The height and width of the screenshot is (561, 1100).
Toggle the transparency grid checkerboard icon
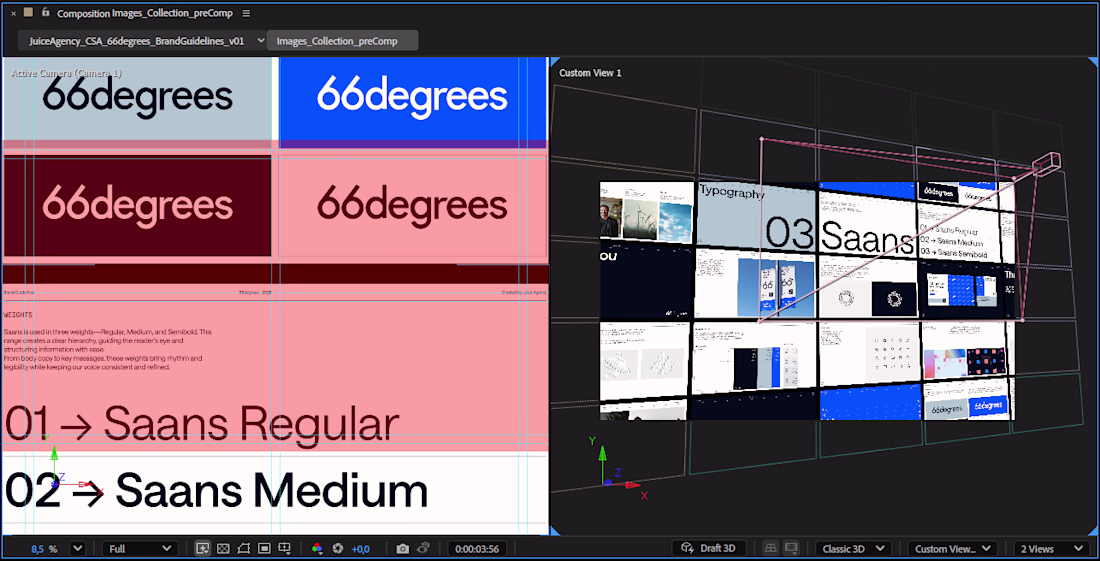223,548
